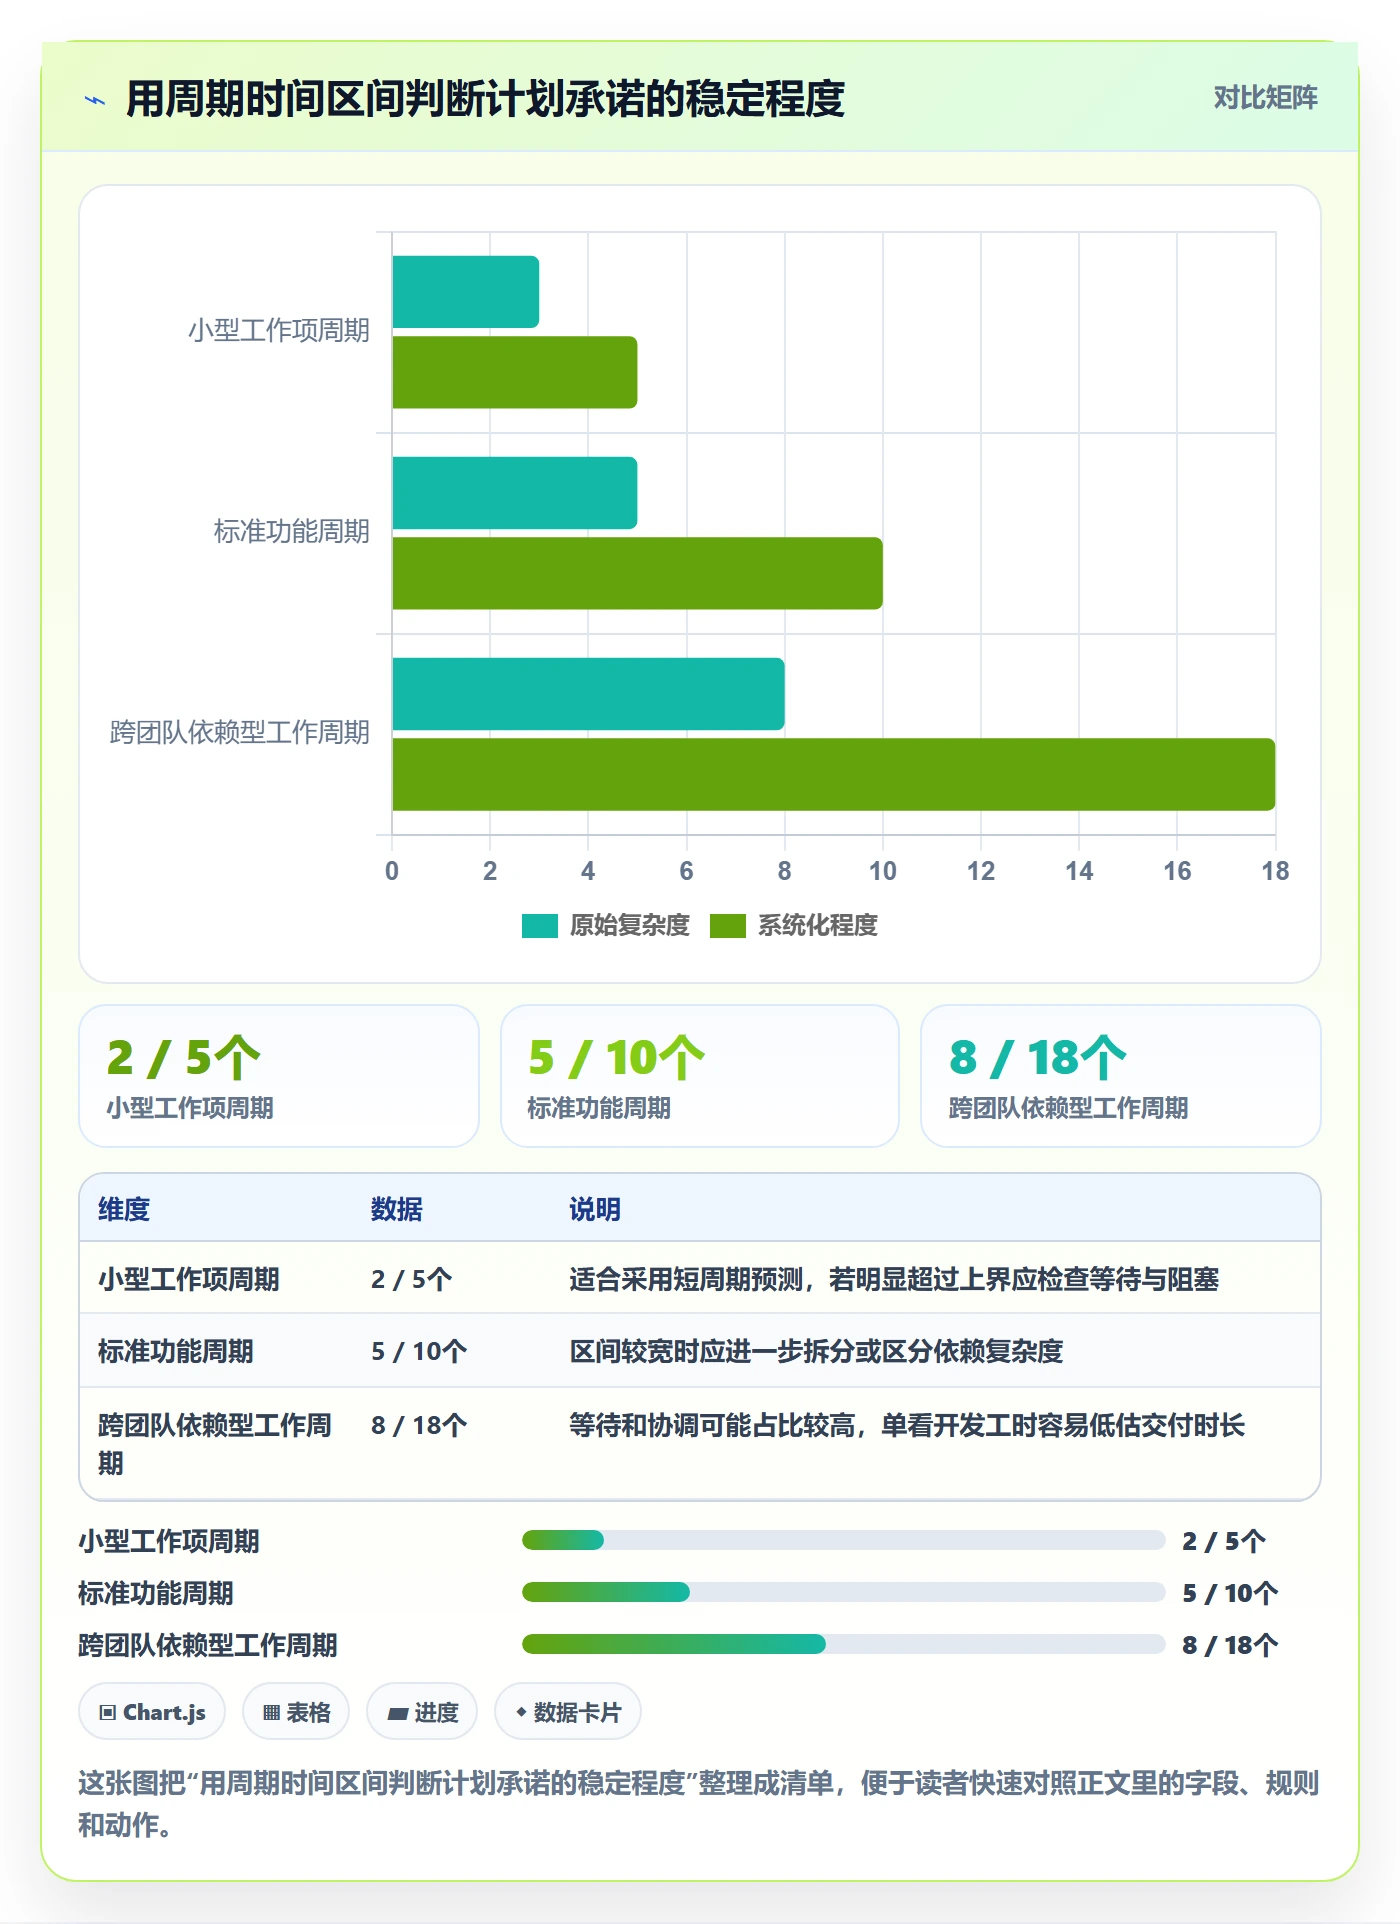Click the x-axis tick label 10

882,871
